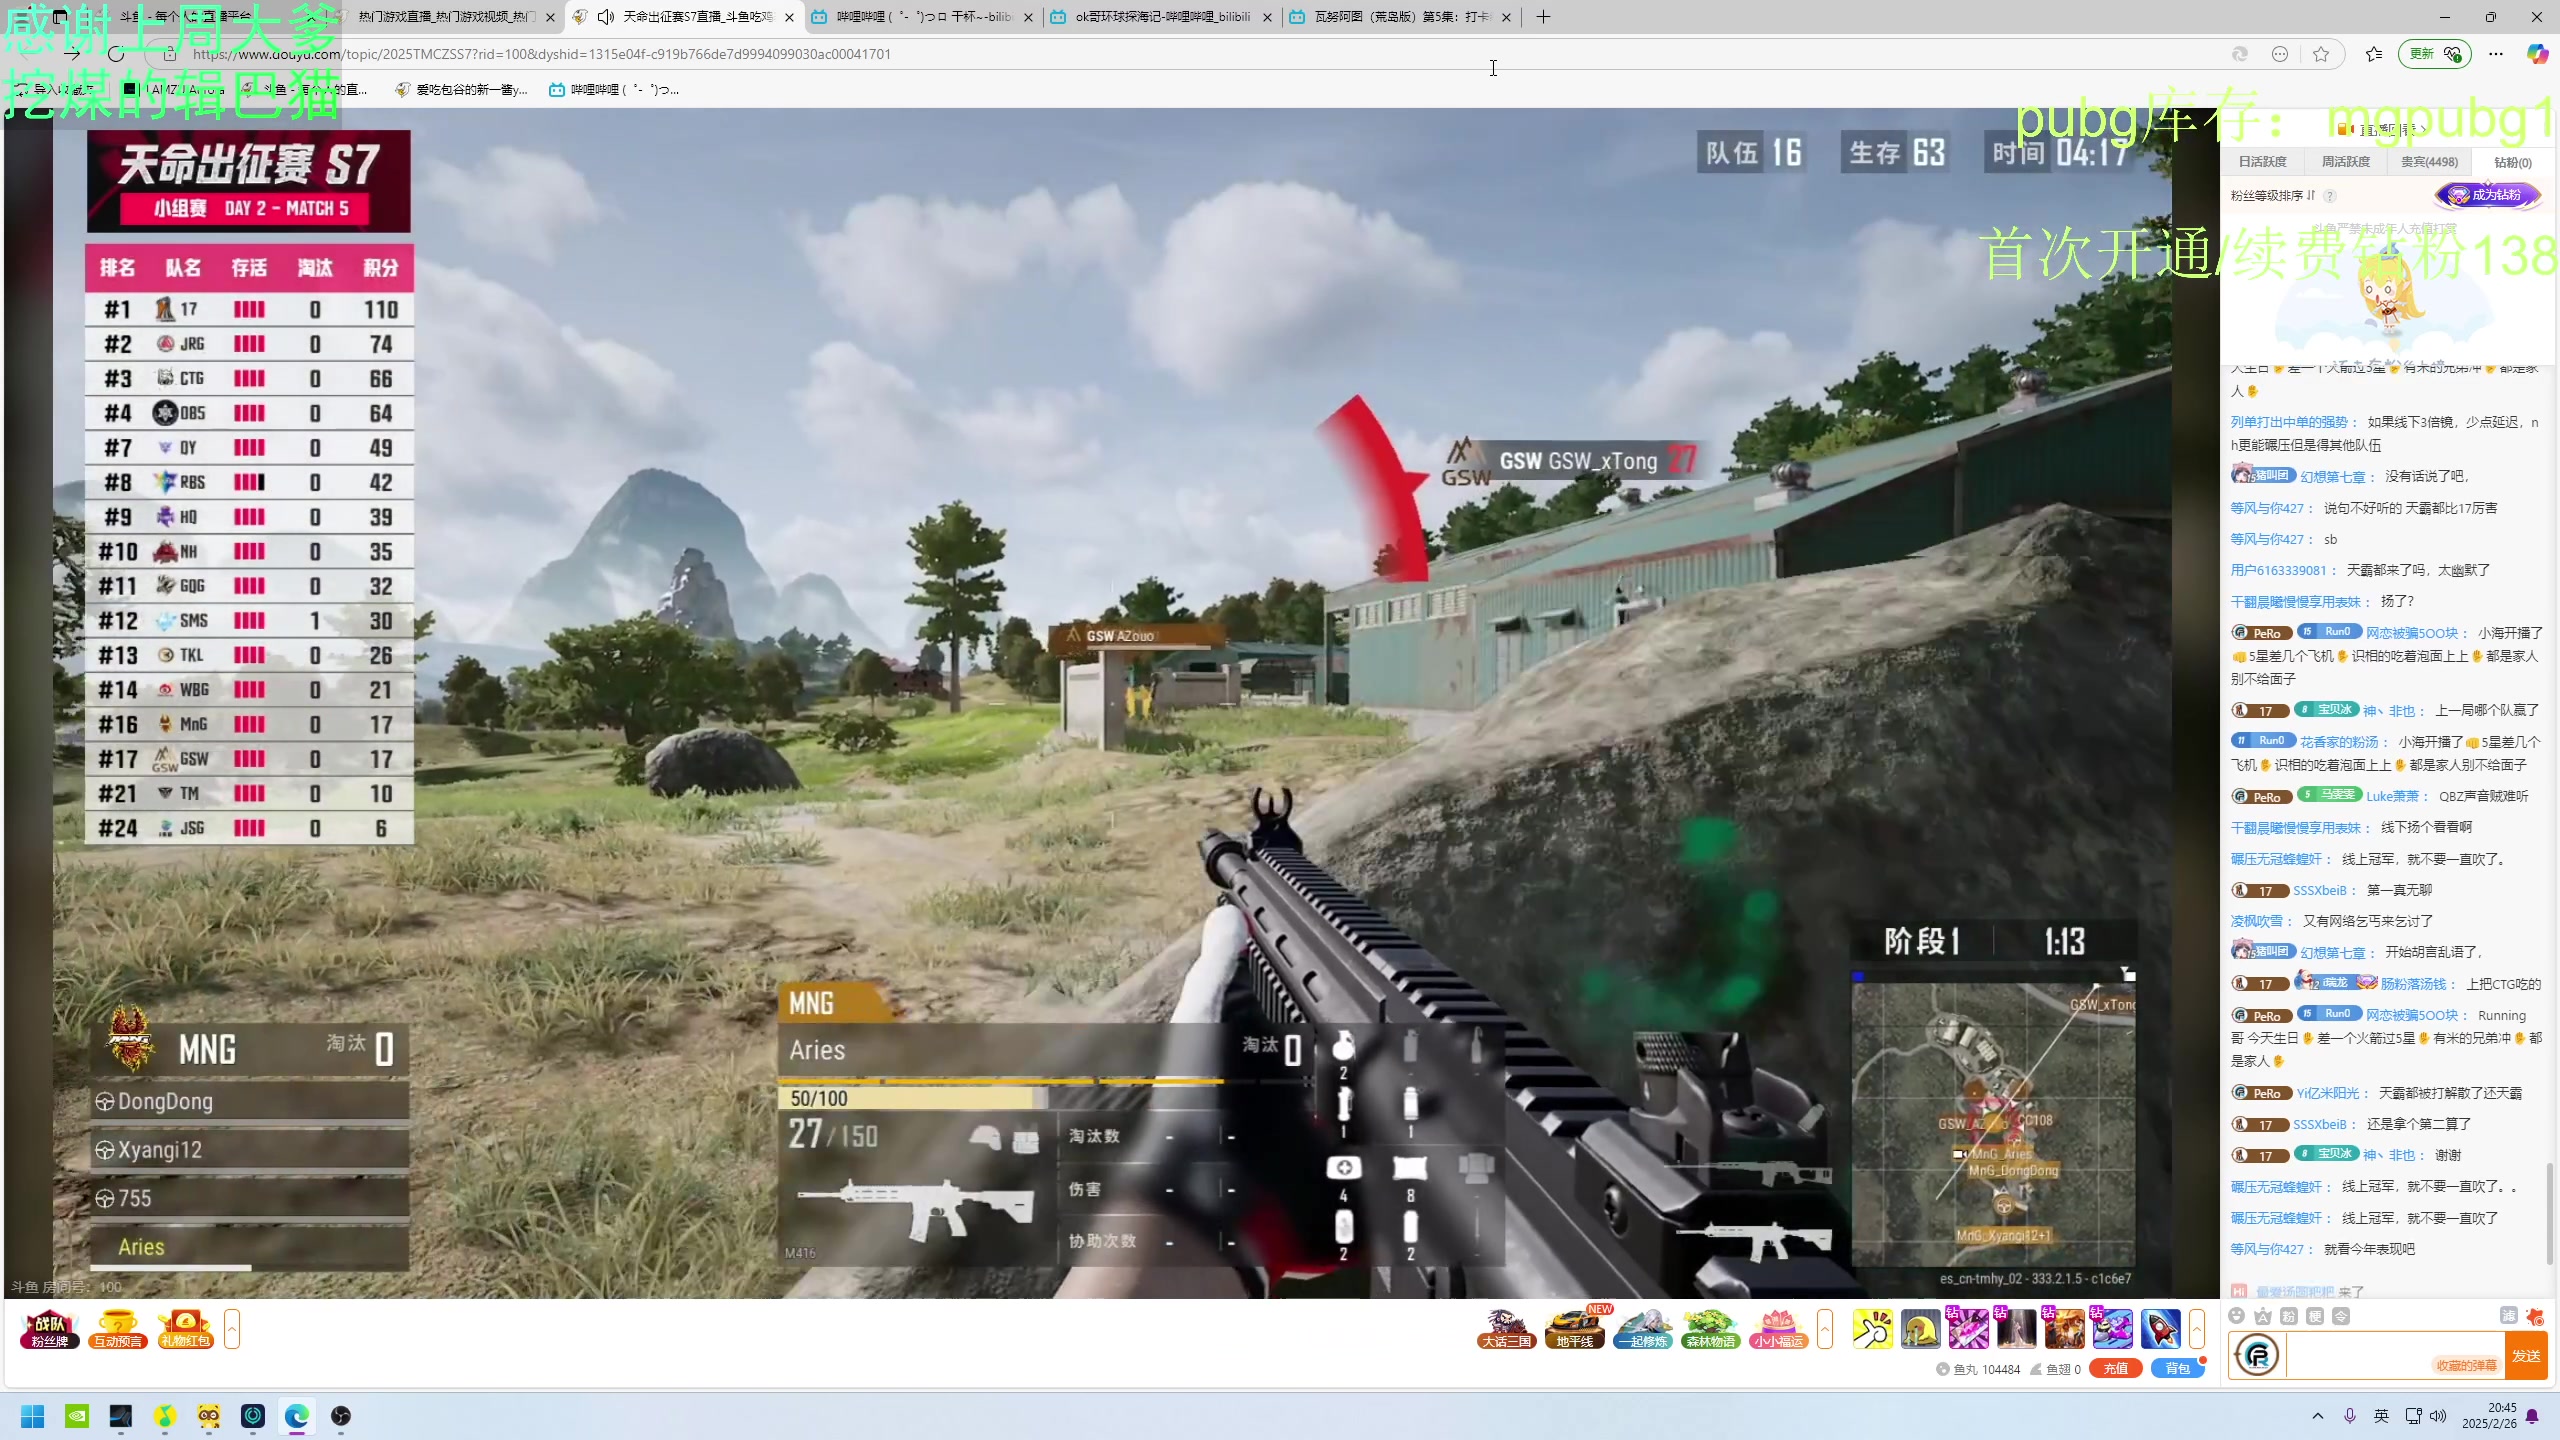
Task: Send the yellow crying duck gift
Action: pyautogui.click(x=1920, y=1329)
